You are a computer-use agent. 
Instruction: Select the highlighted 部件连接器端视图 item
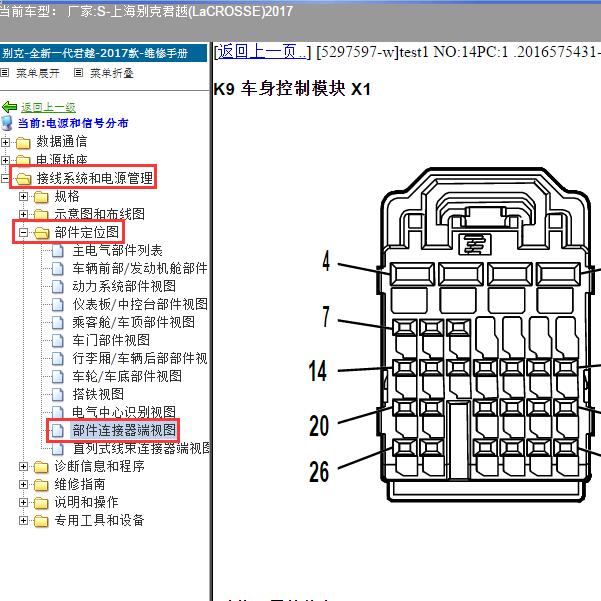point(124,430)
